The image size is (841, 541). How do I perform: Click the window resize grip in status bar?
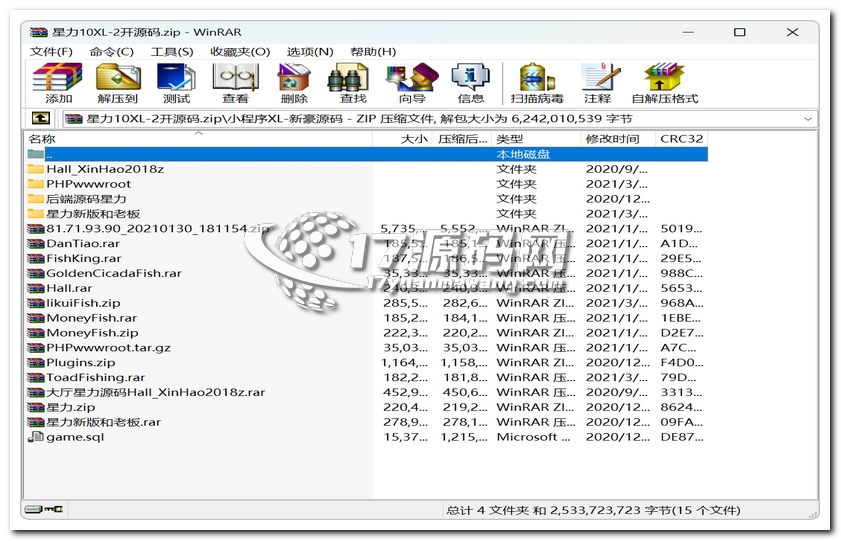812,514
